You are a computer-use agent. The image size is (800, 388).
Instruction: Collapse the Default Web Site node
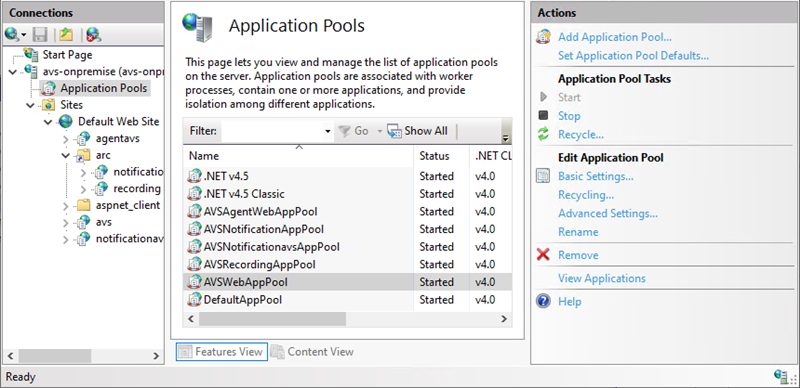tap(48, 122)
